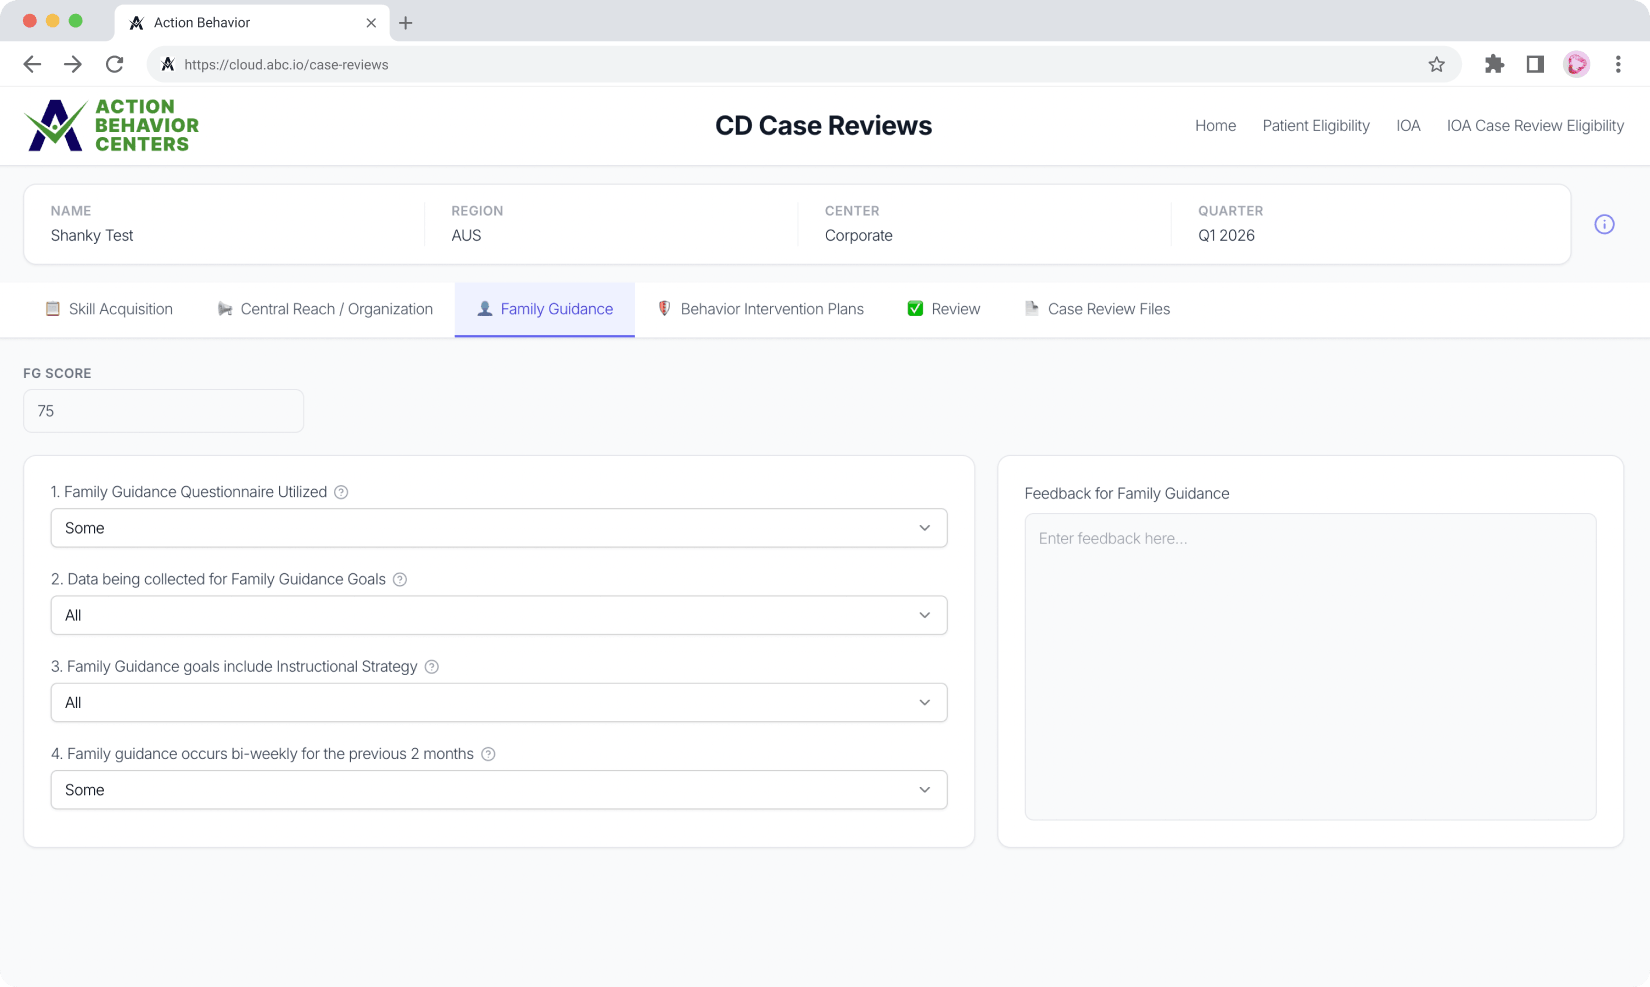
Task: Open the browser three-dot menu
Action: pos(1618,64)
